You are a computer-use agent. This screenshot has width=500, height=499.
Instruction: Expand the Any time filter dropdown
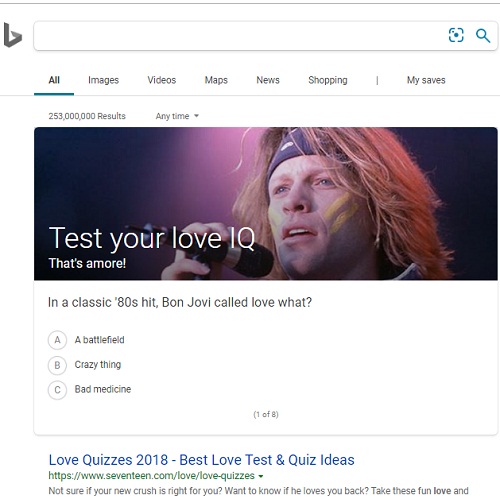(x=177, y=116)
